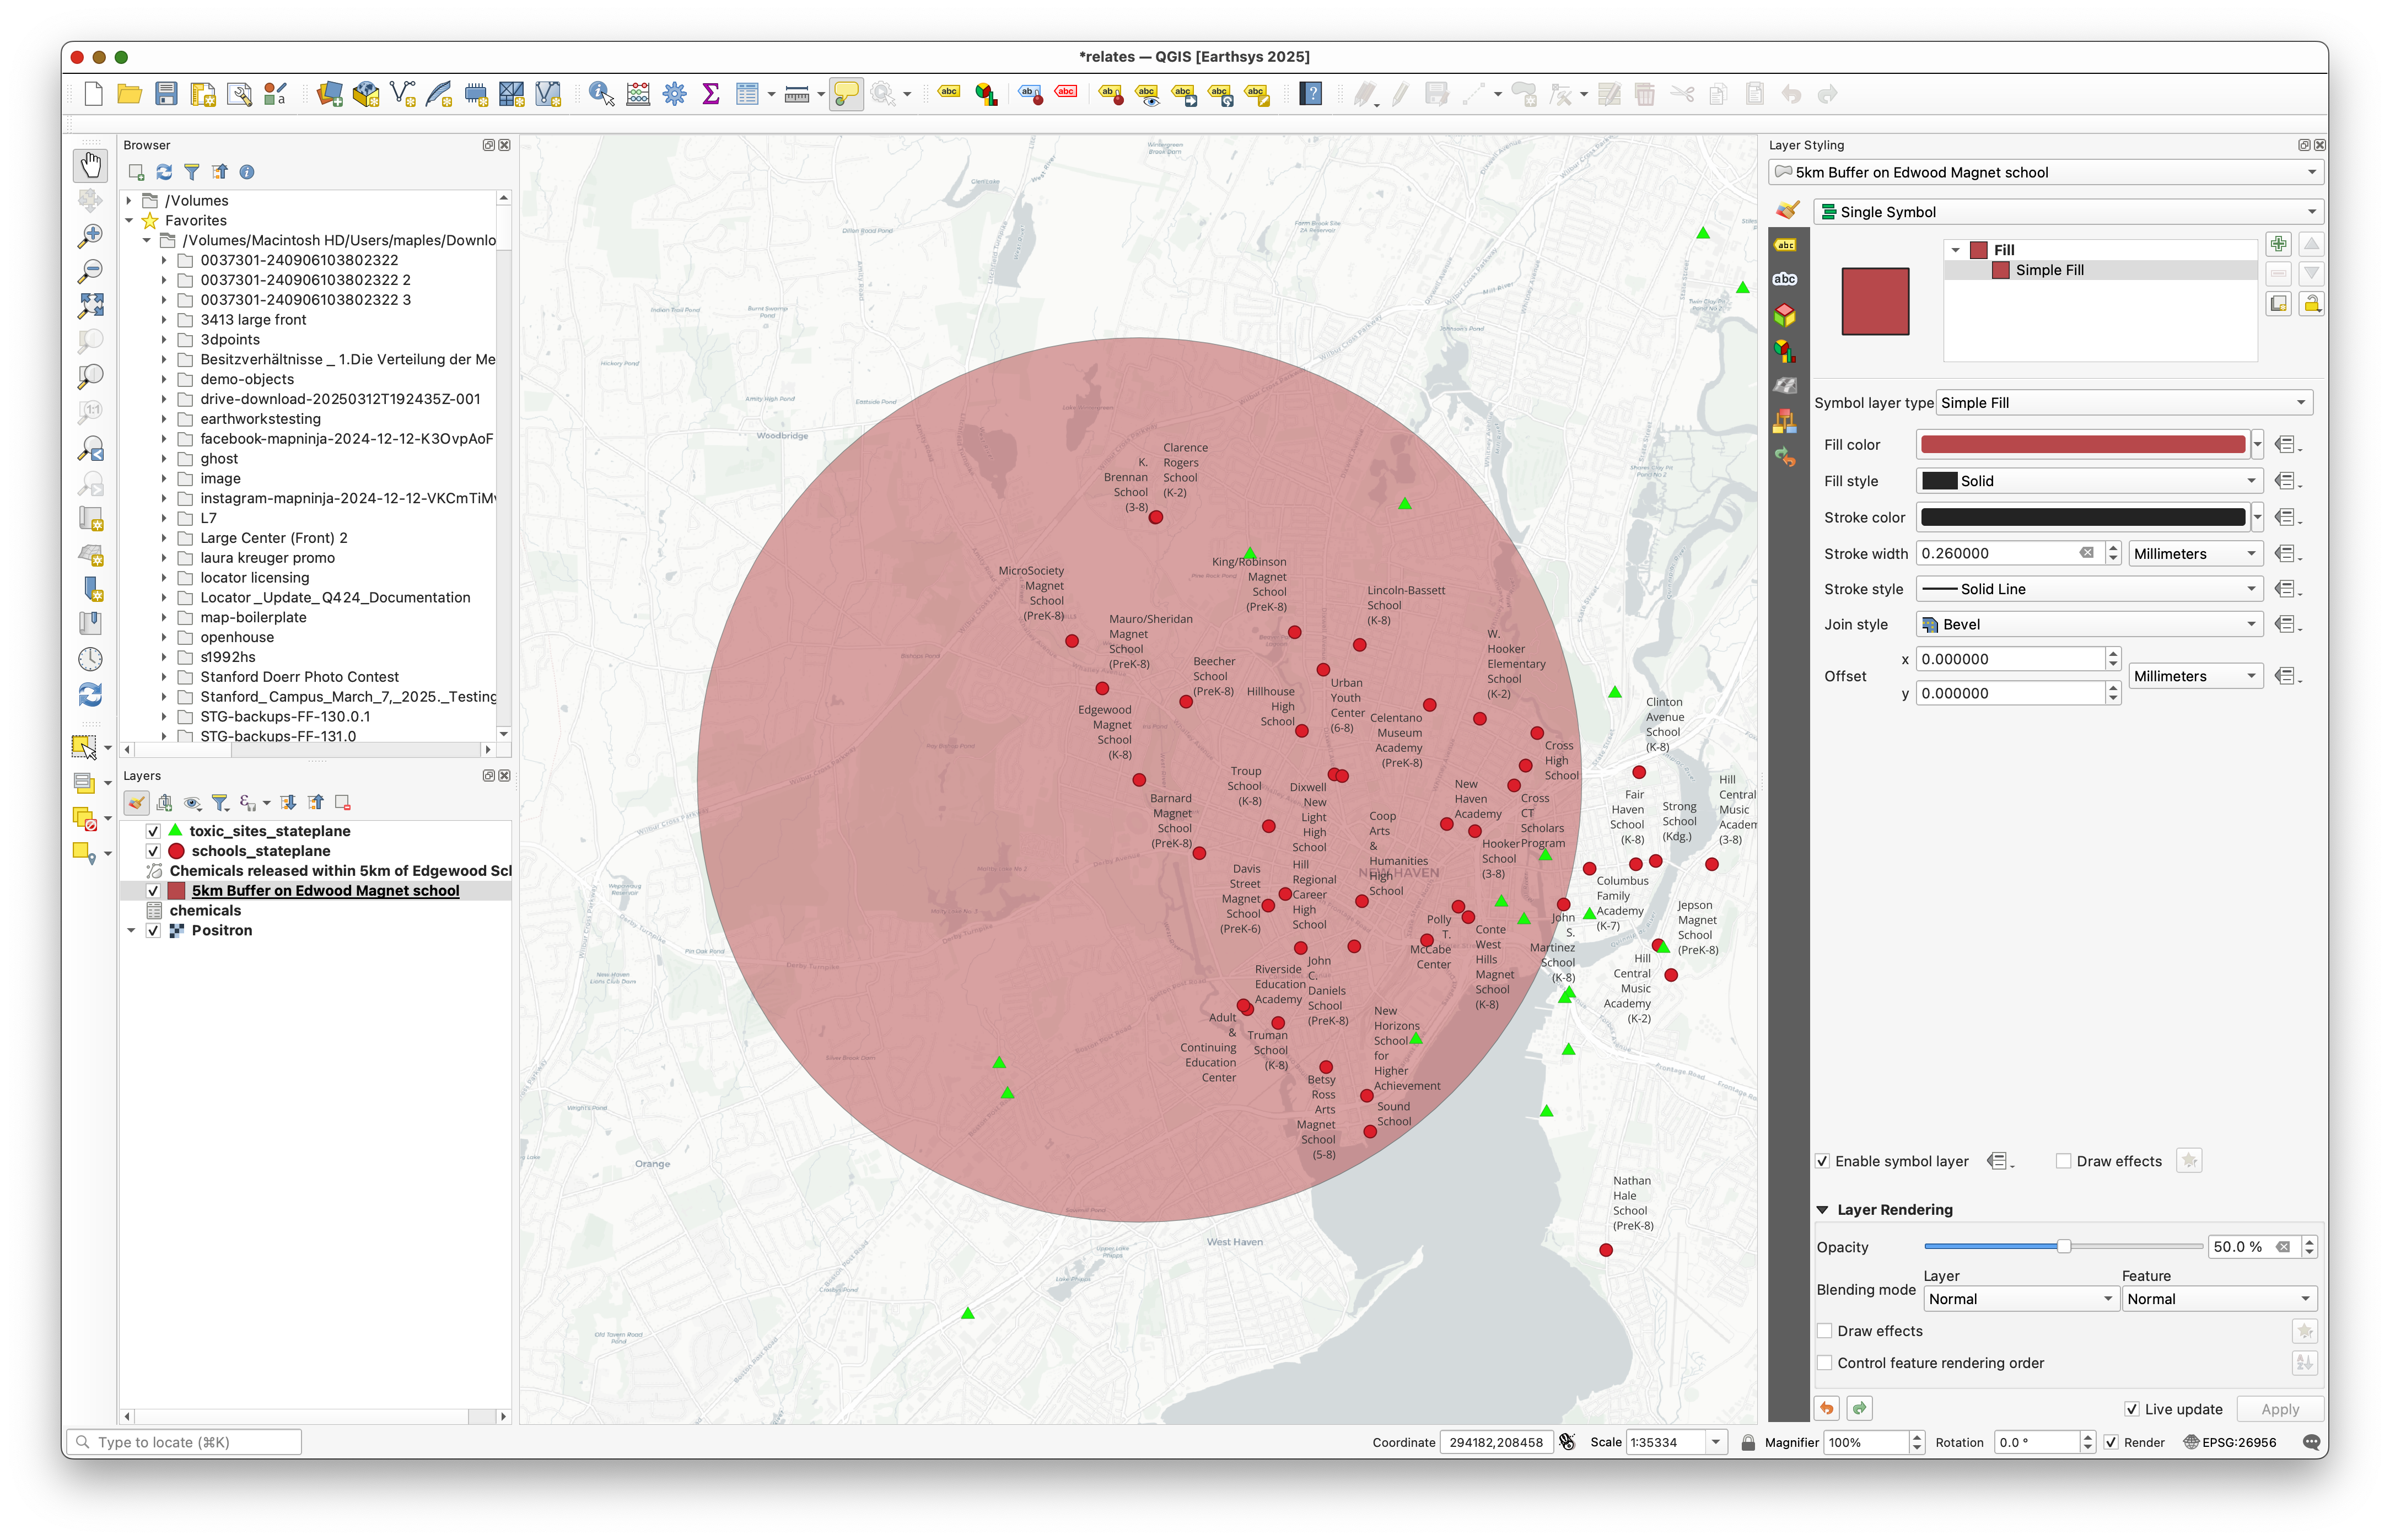Open the Single Symbol renderer dropdown
This screenshot has height=1540, width=2390.
(2067, 212)
